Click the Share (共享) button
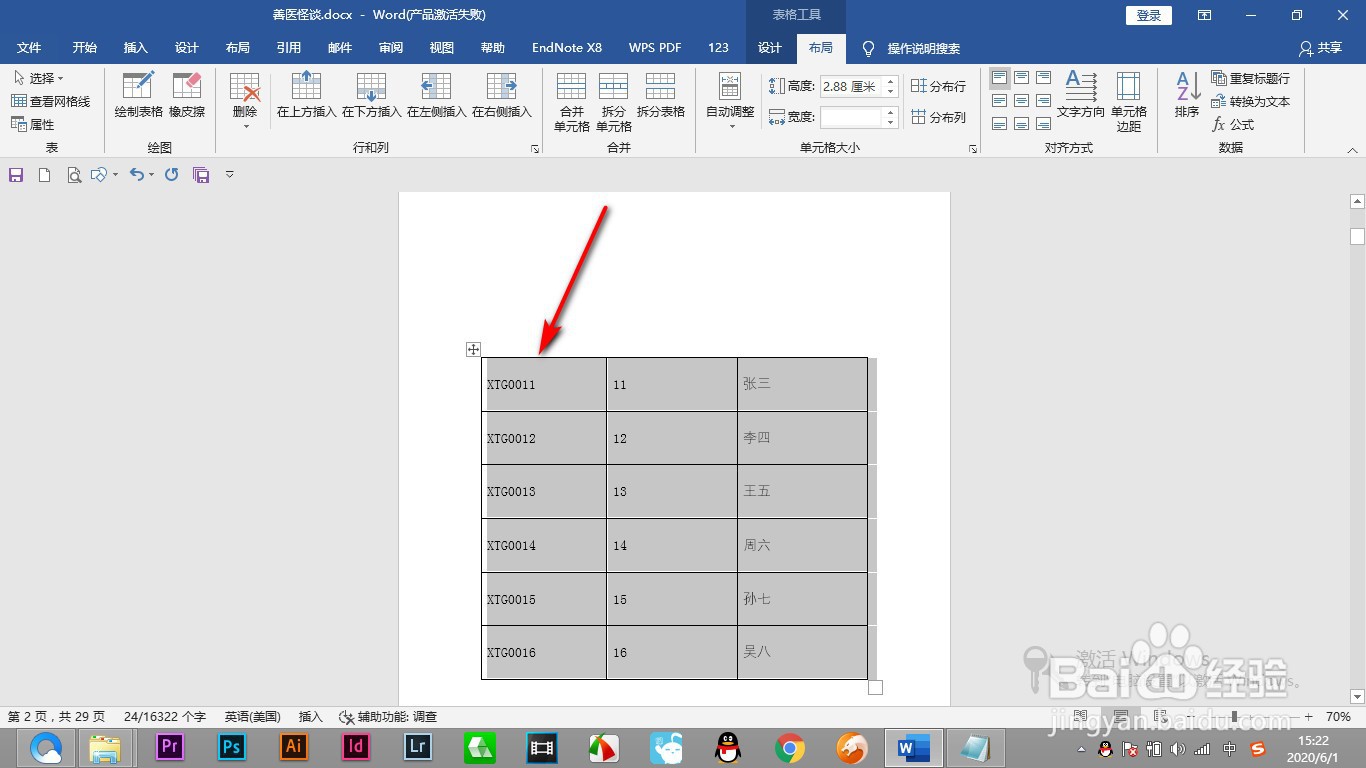Image resolution: width=1366 pixels, height=768 pixels. tap(1320, 48)
